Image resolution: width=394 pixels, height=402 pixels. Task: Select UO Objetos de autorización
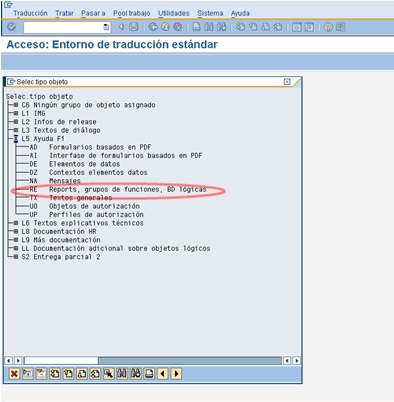(85, 206)
